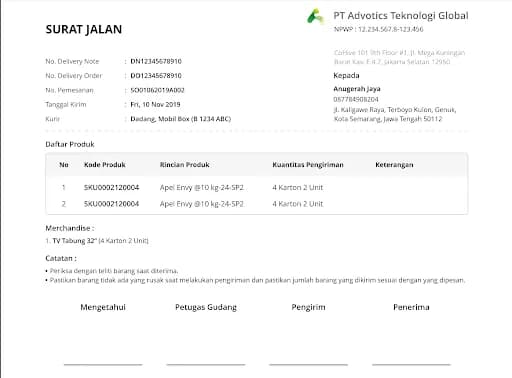
Task: Click the Merchandise label
Action: point(70,228)
